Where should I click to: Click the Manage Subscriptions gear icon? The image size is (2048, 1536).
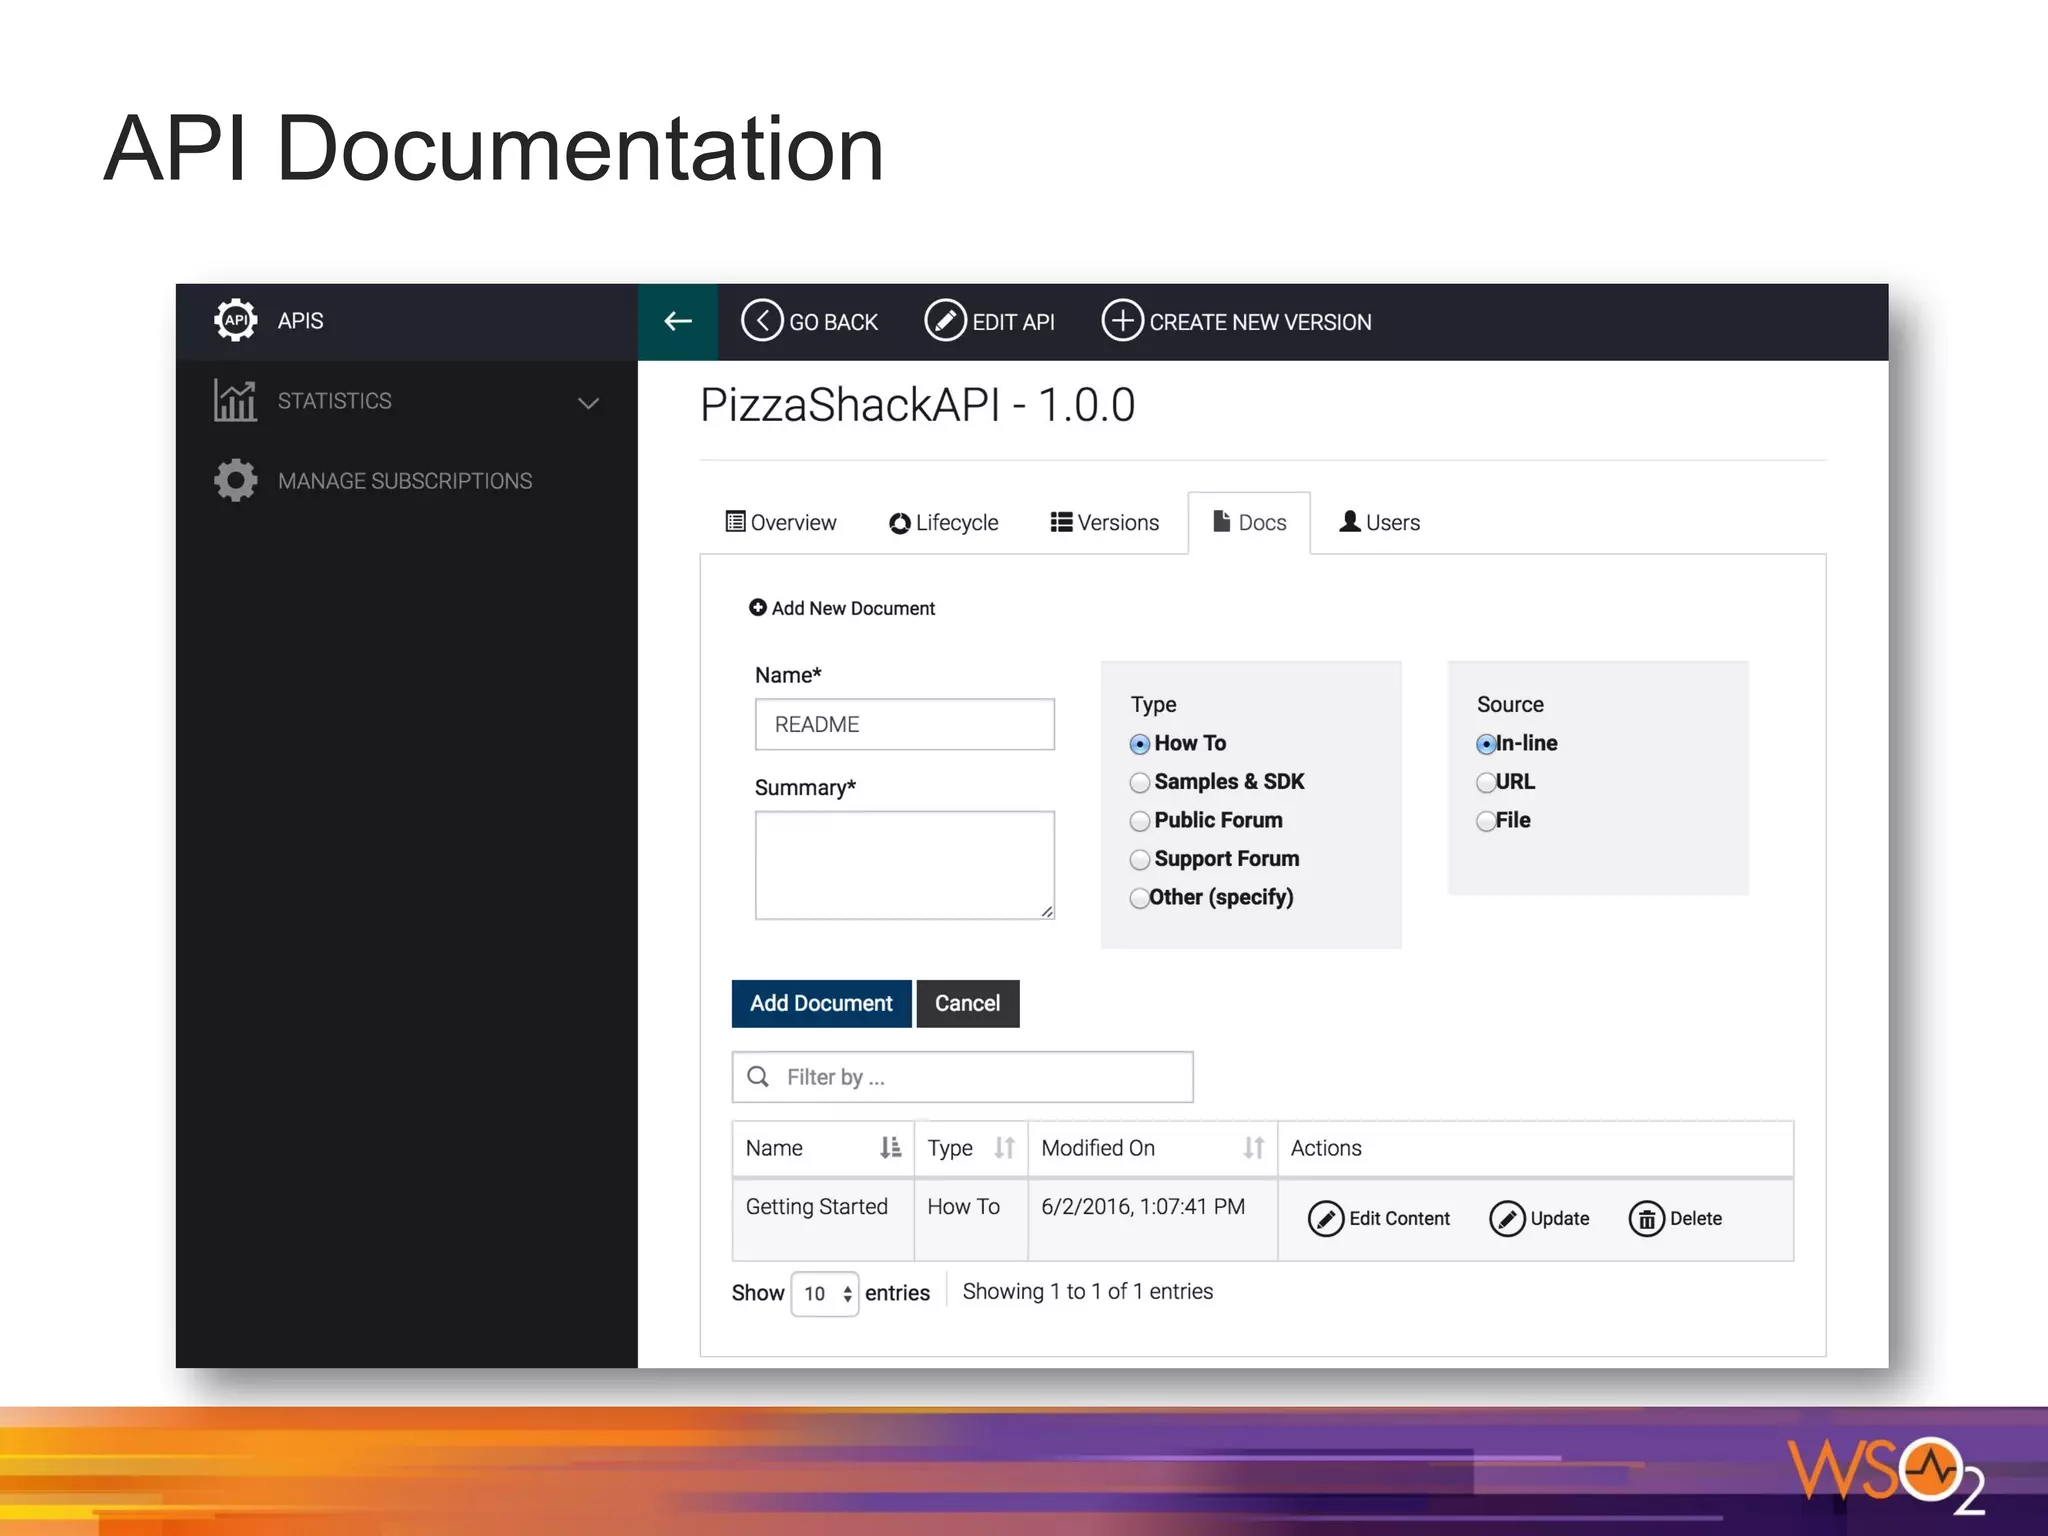coord(235,480)
